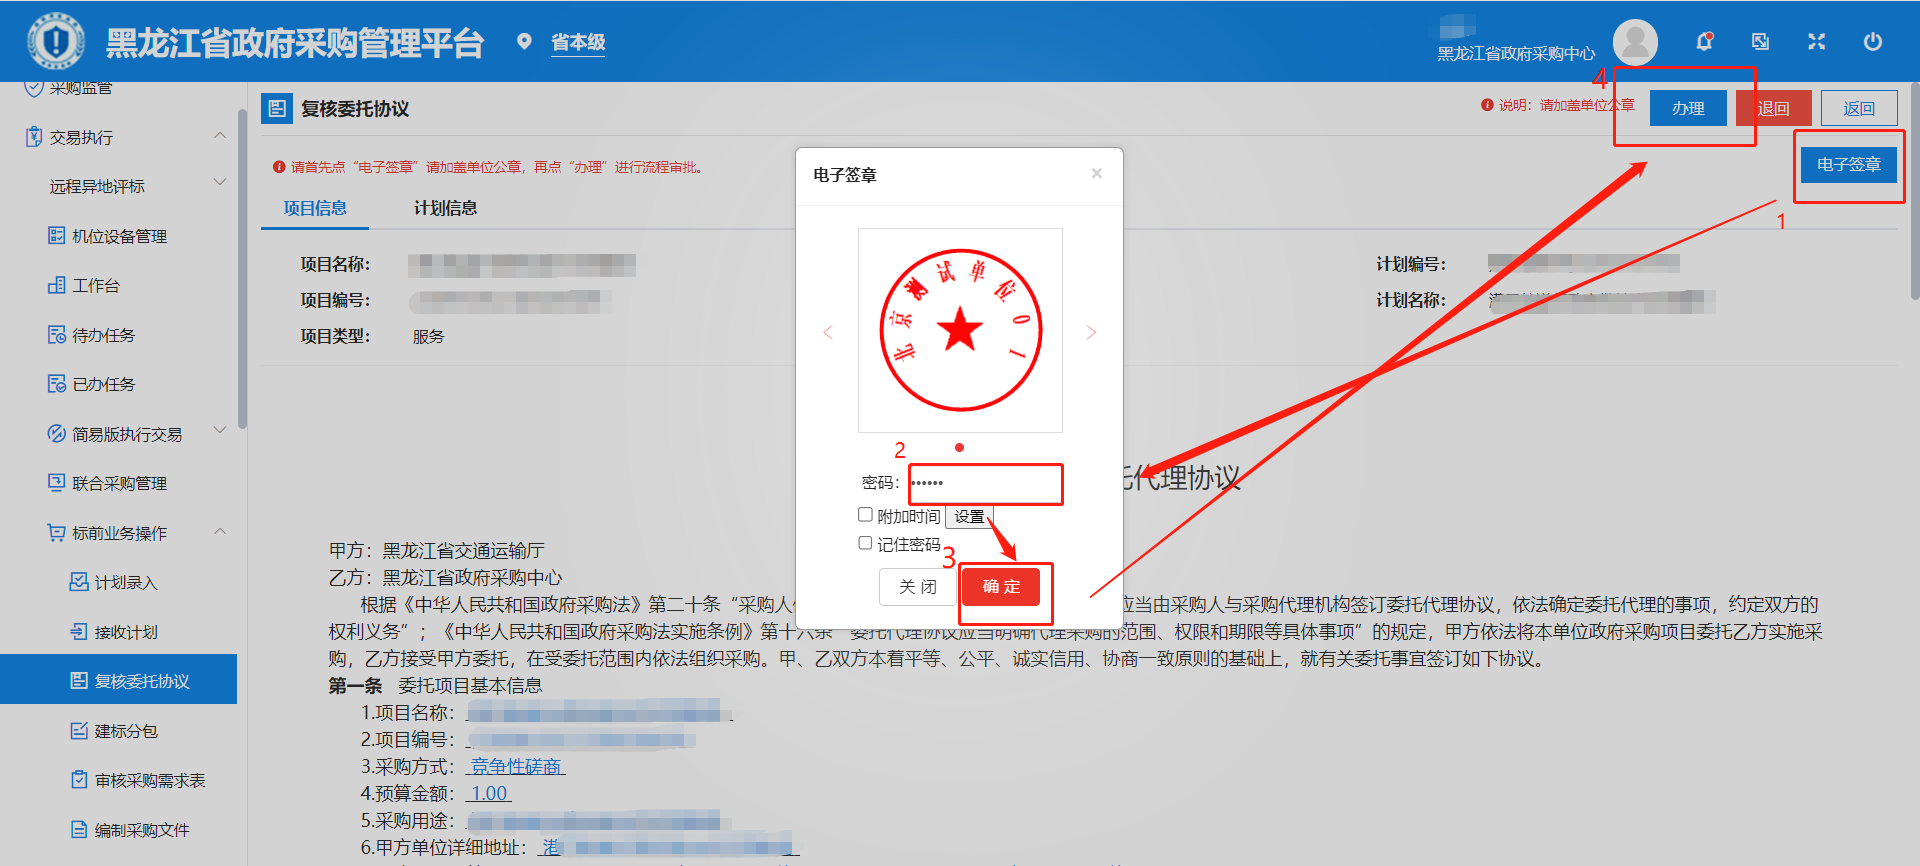
Task: Focus the 密码 input field
Action: pos(985,483)
